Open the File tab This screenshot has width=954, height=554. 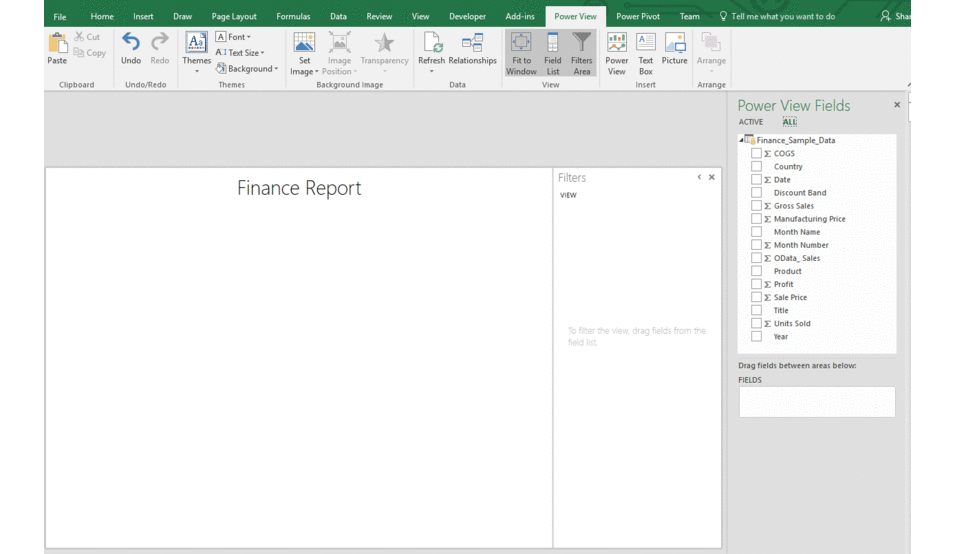(60, 16)
